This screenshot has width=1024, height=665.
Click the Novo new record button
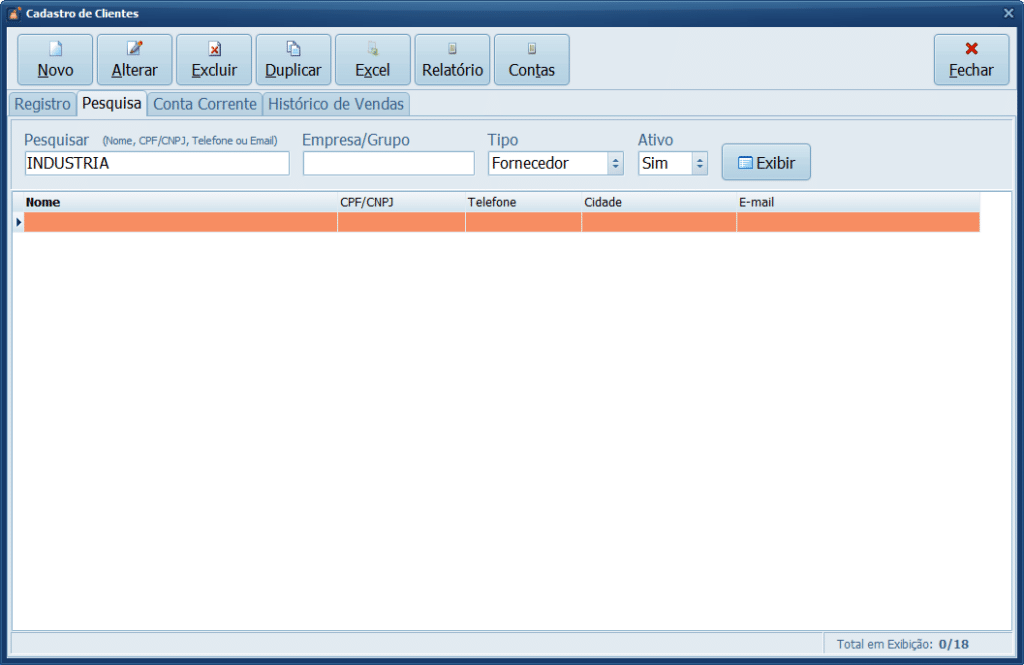coord(55,60)
